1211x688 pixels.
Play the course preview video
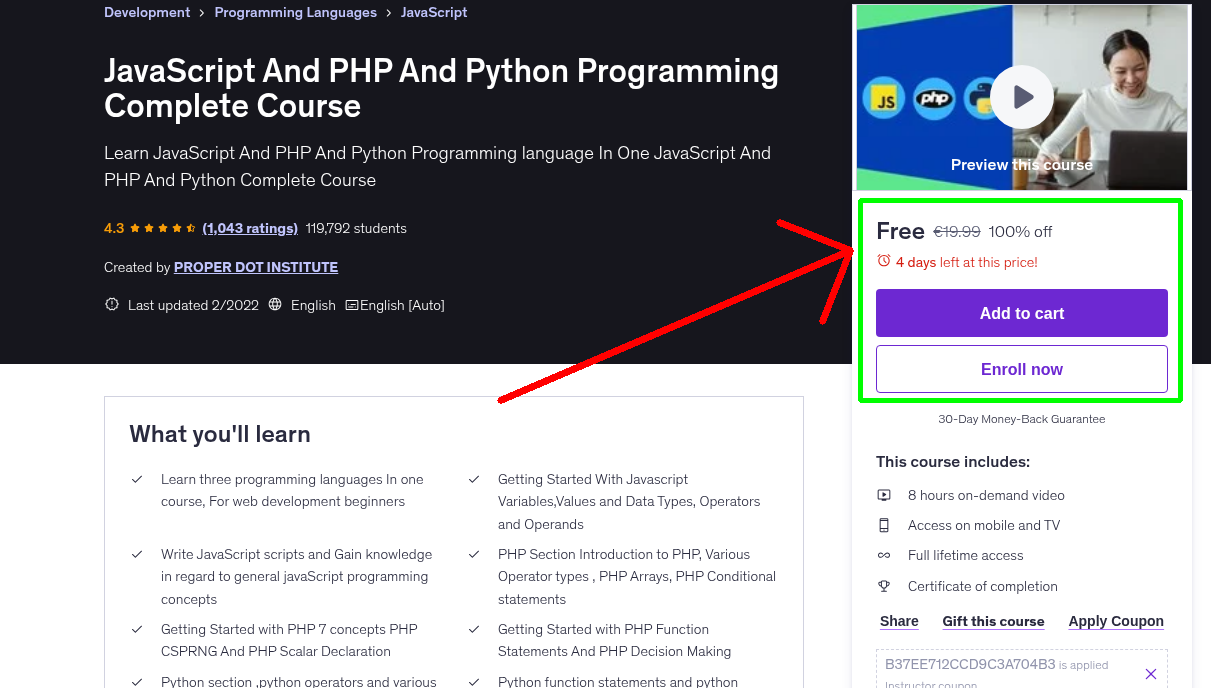point(1021,96)
